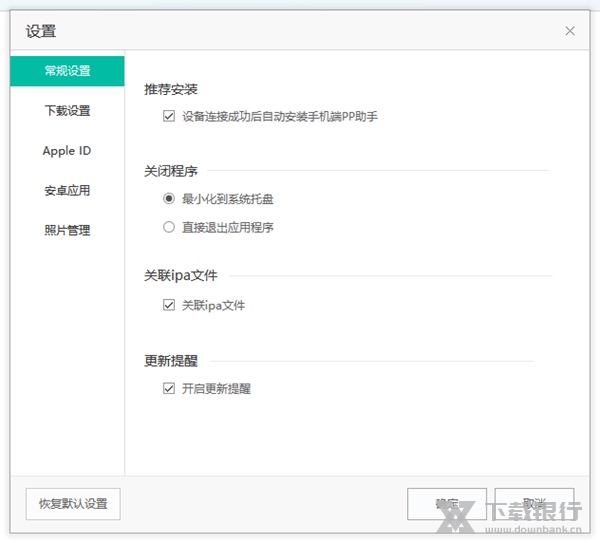Click the 关联ipa文件 checkbox label text
Screen dimensions: 600x543
coord(213,305)
